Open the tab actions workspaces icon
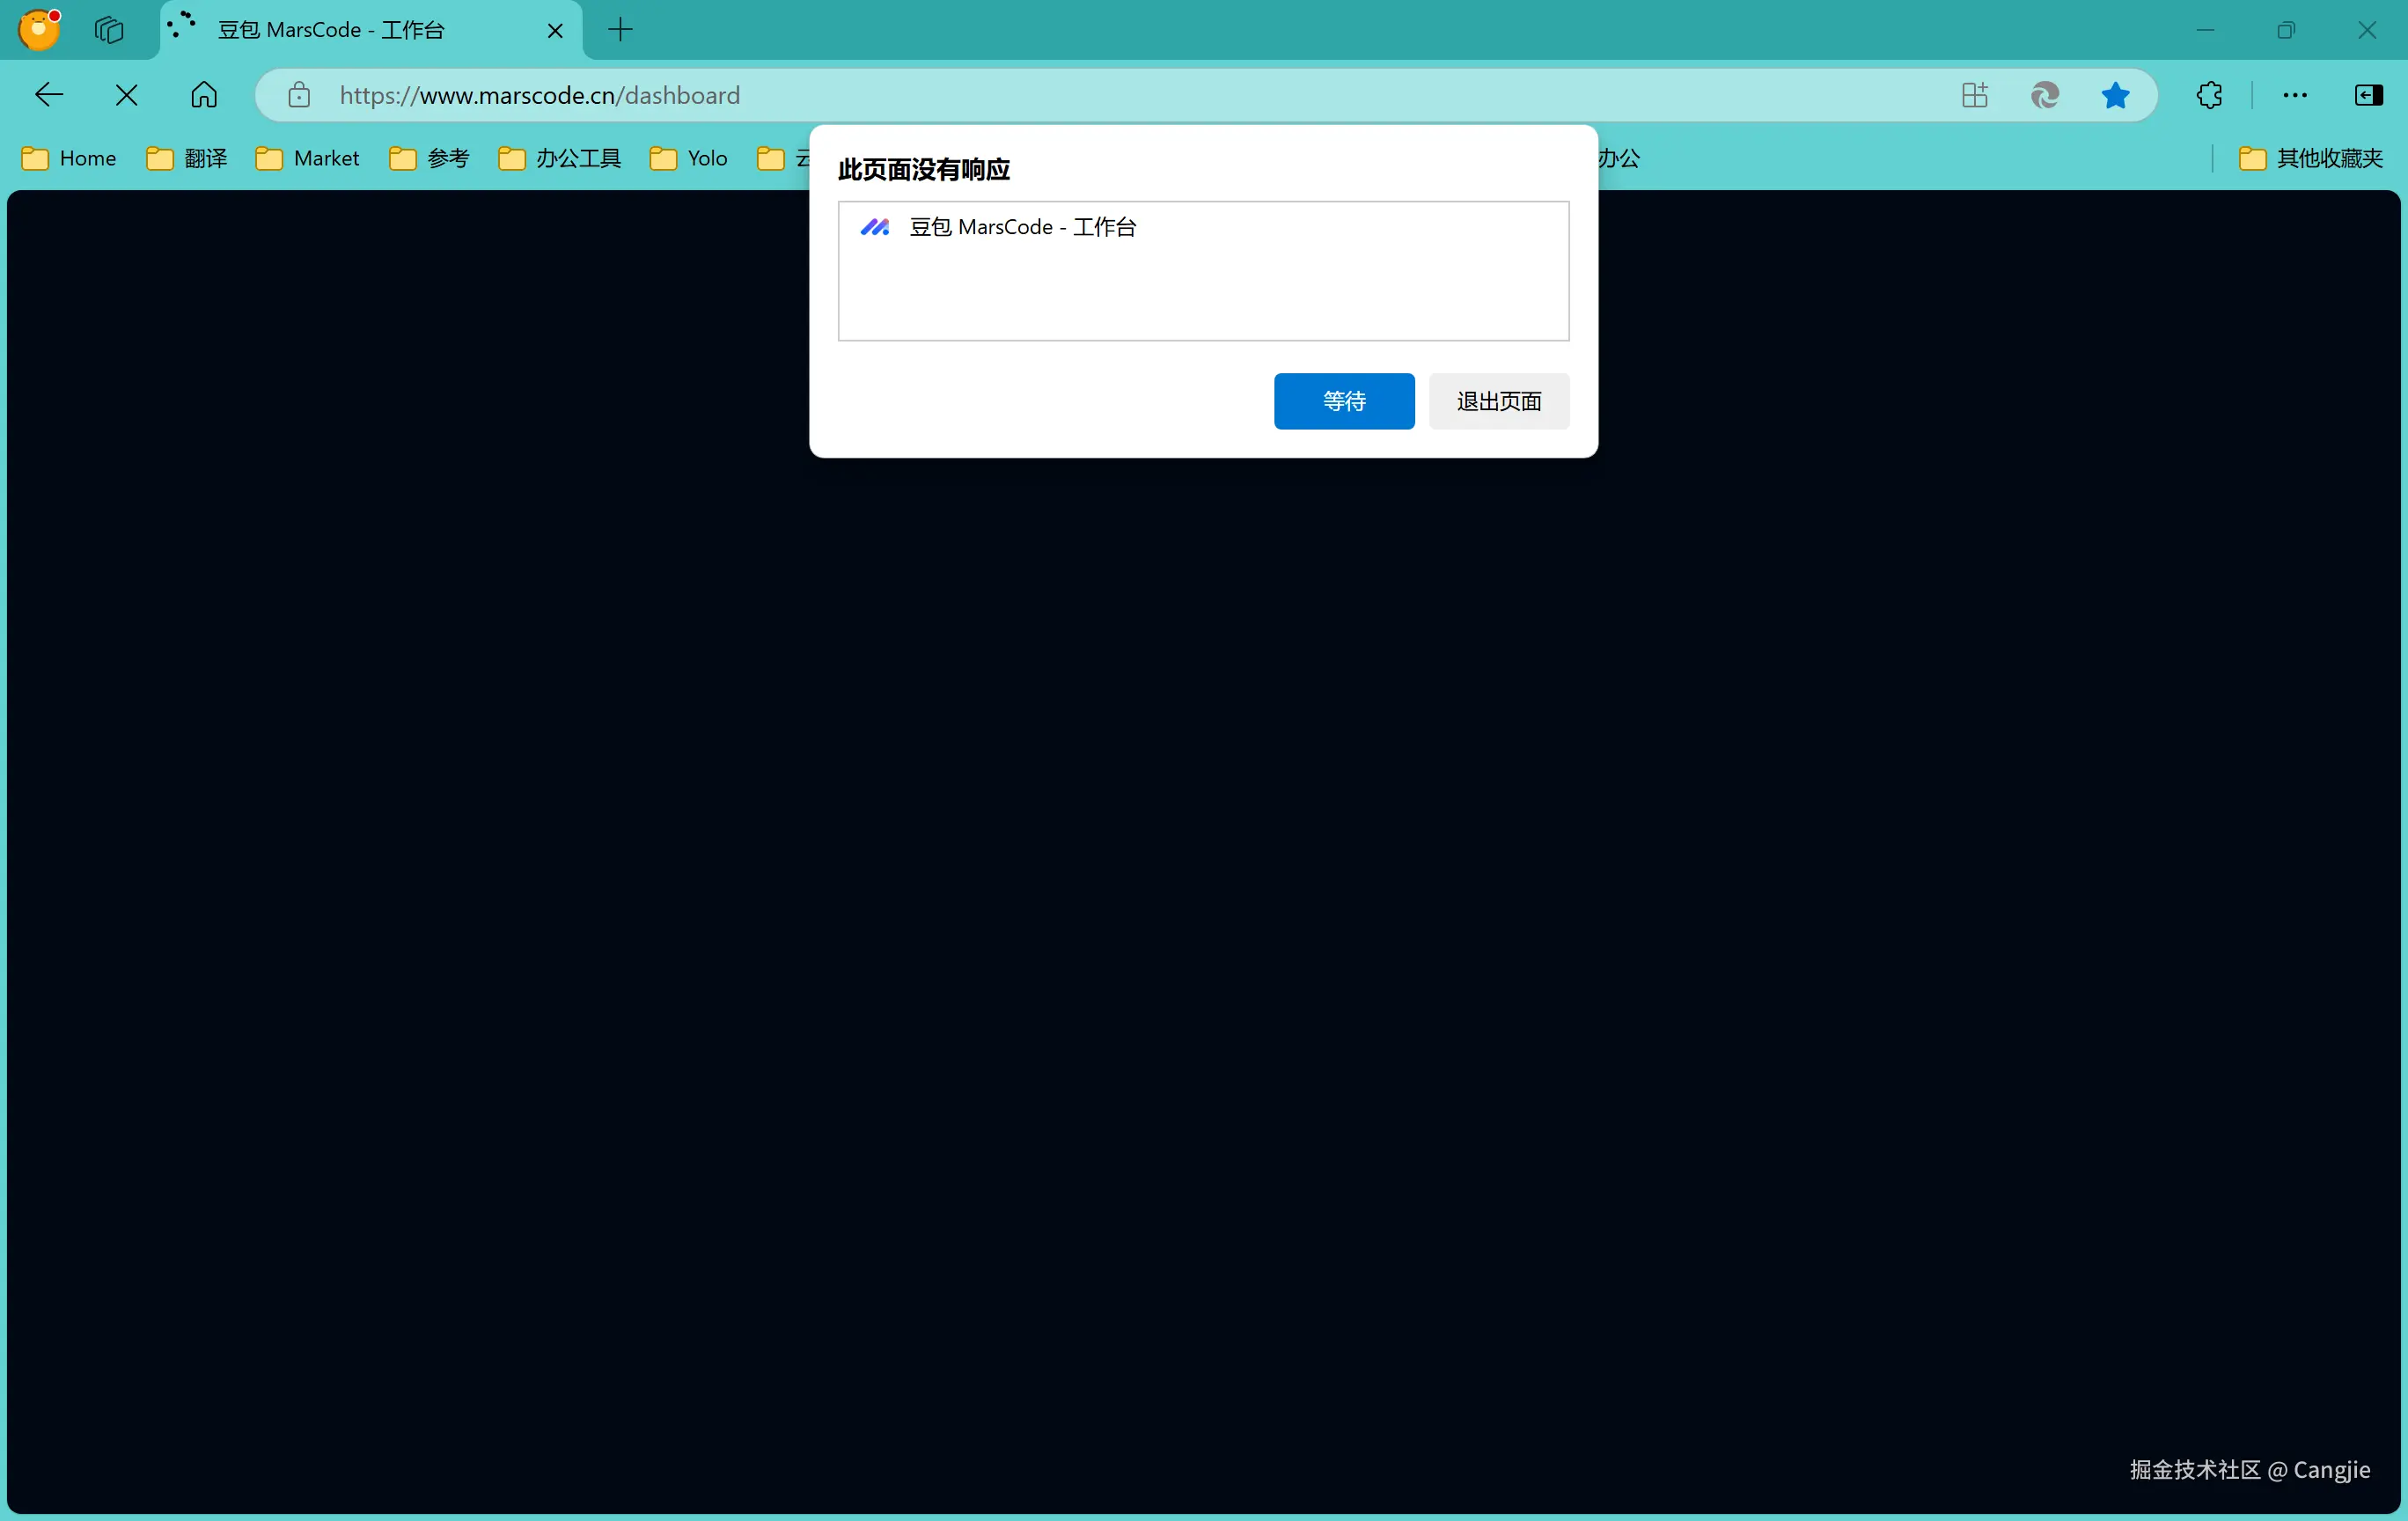2408x1521 pixels. tap(108, 30)
